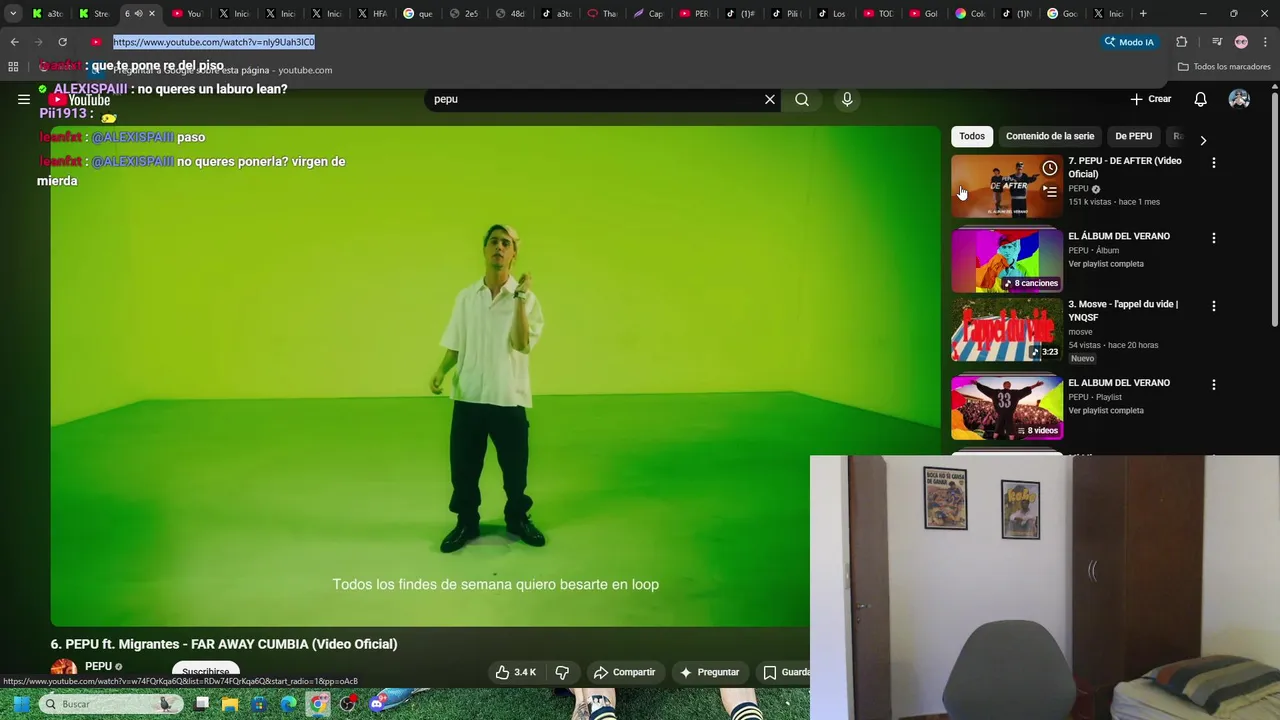
Task: Click the YouTube logo to go home
Action: coord(81,99)
